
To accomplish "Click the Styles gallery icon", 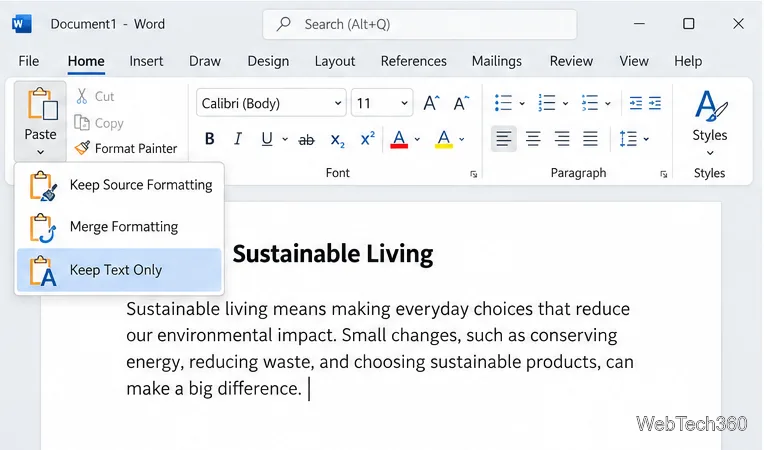I will [710, 106].
